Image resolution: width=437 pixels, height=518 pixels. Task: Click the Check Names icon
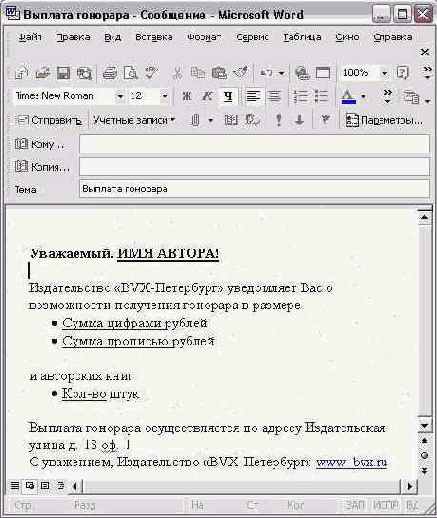click(x=252, y=120)
